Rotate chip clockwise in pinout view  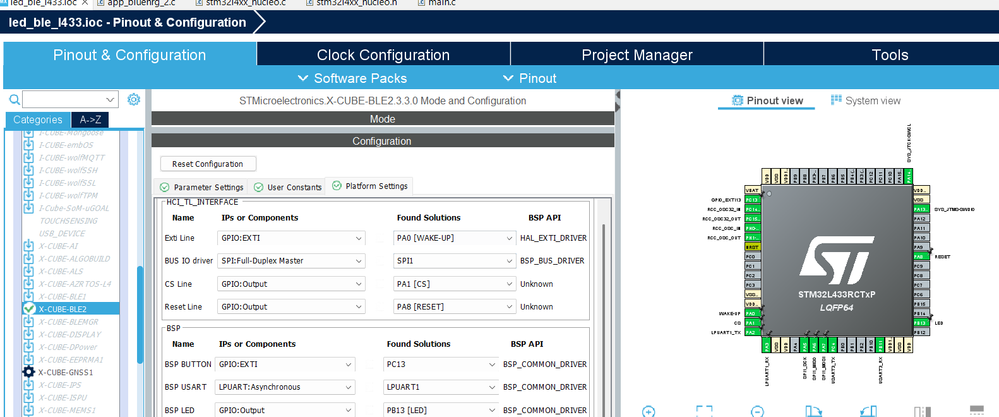813,411
